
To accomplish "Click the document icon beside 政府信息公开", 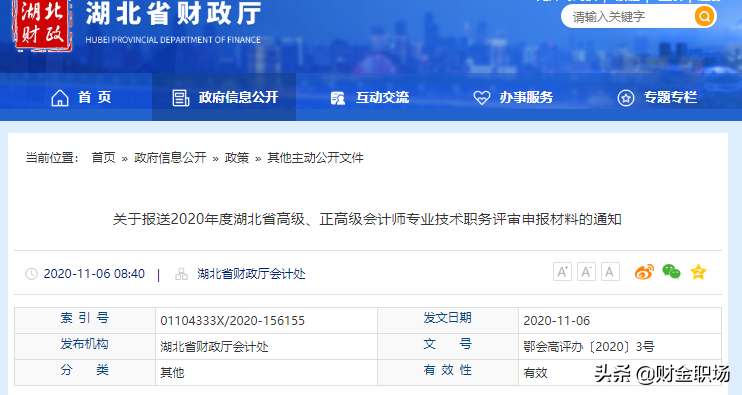I will point(180,98).
